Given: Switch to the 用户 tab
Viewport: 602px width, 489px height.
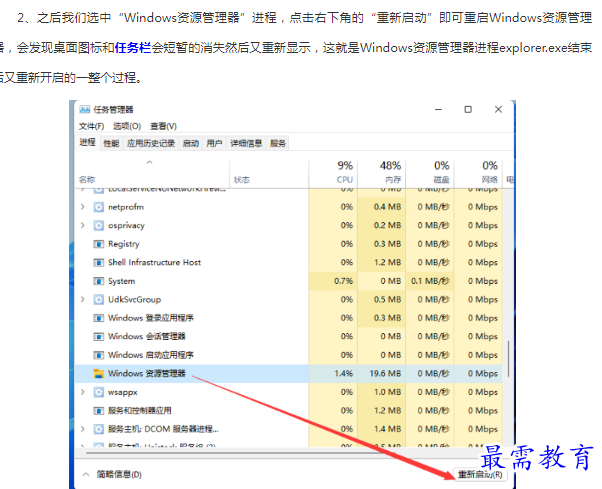Looking at the screenshot, I should [214, 144].
